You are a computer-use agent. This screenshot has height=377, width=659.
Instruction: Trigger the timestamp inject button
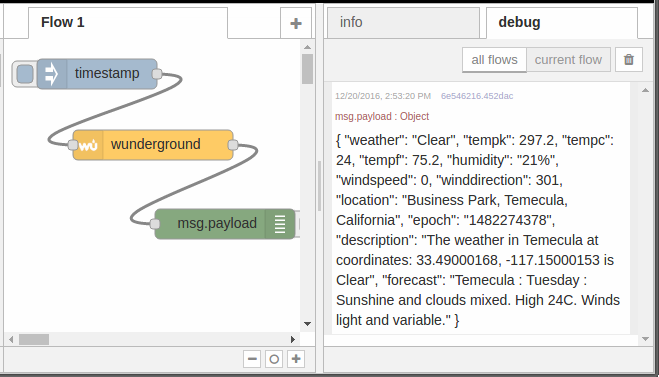pos(25,74)
